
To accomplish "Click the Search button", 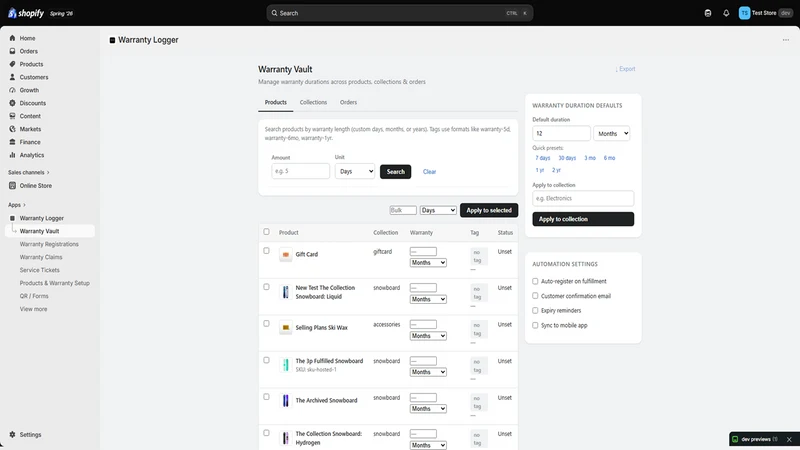I will tap(395, 171).
